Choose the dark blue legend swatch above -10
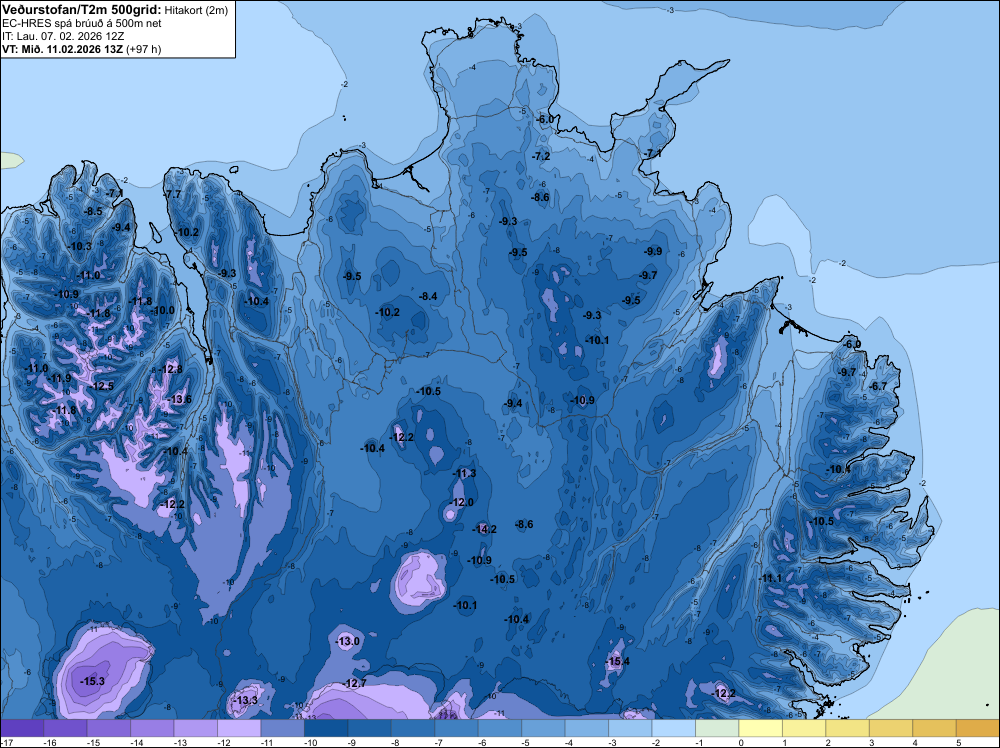 (326, 728)
